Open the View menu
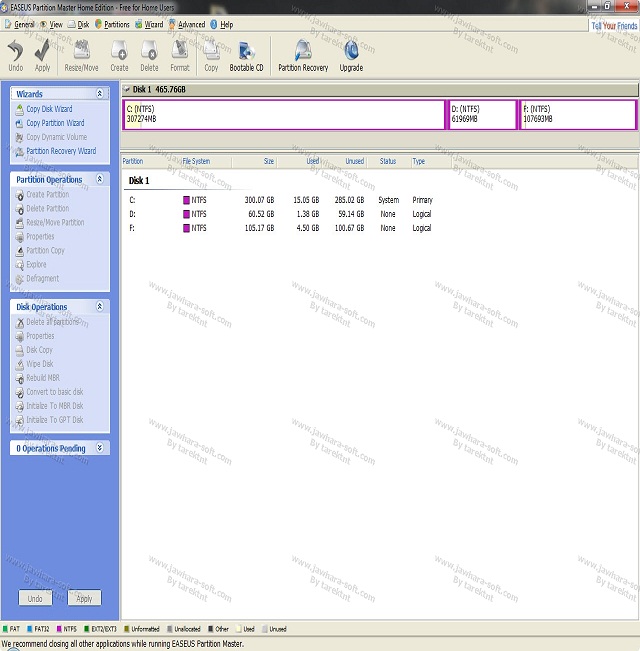 [51, 24]
